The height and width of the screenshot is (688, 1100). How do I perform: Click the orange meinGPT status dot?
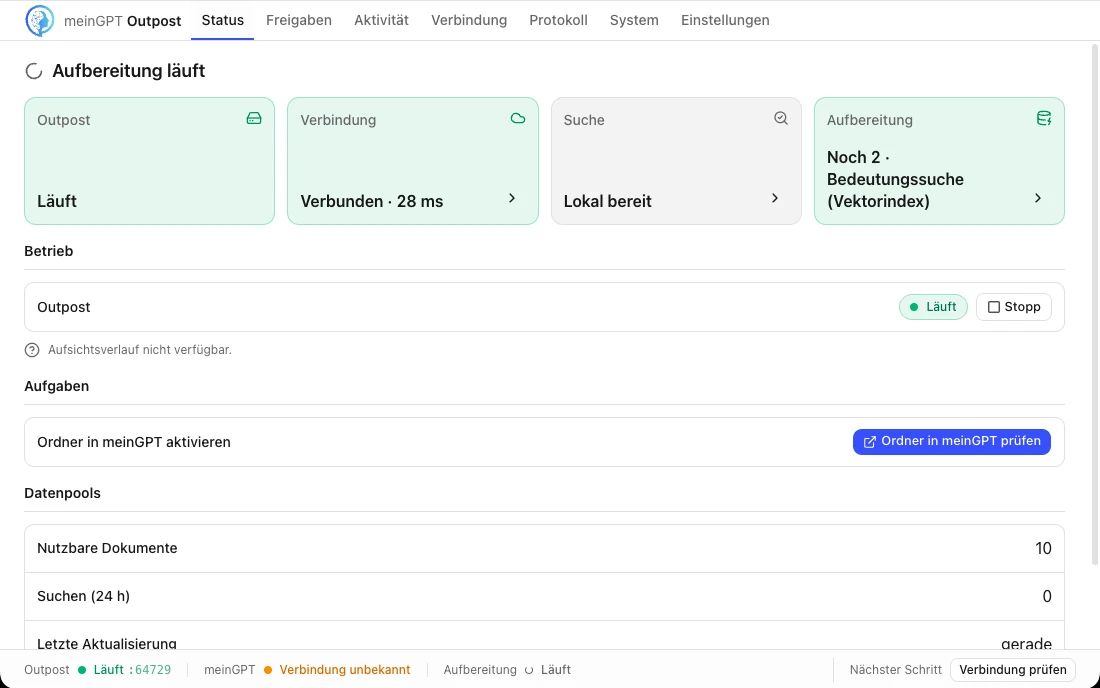point(268,670)
